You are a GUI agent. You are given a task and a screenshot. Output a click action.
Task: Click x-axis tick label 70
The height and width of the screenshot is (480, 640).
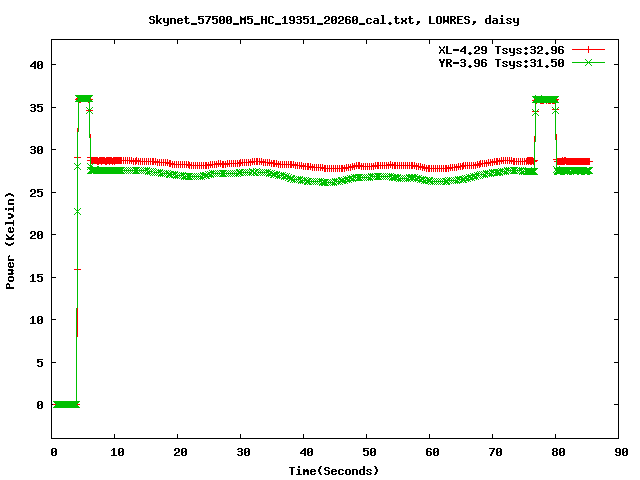pyautogui.click(x=495, y=452)
